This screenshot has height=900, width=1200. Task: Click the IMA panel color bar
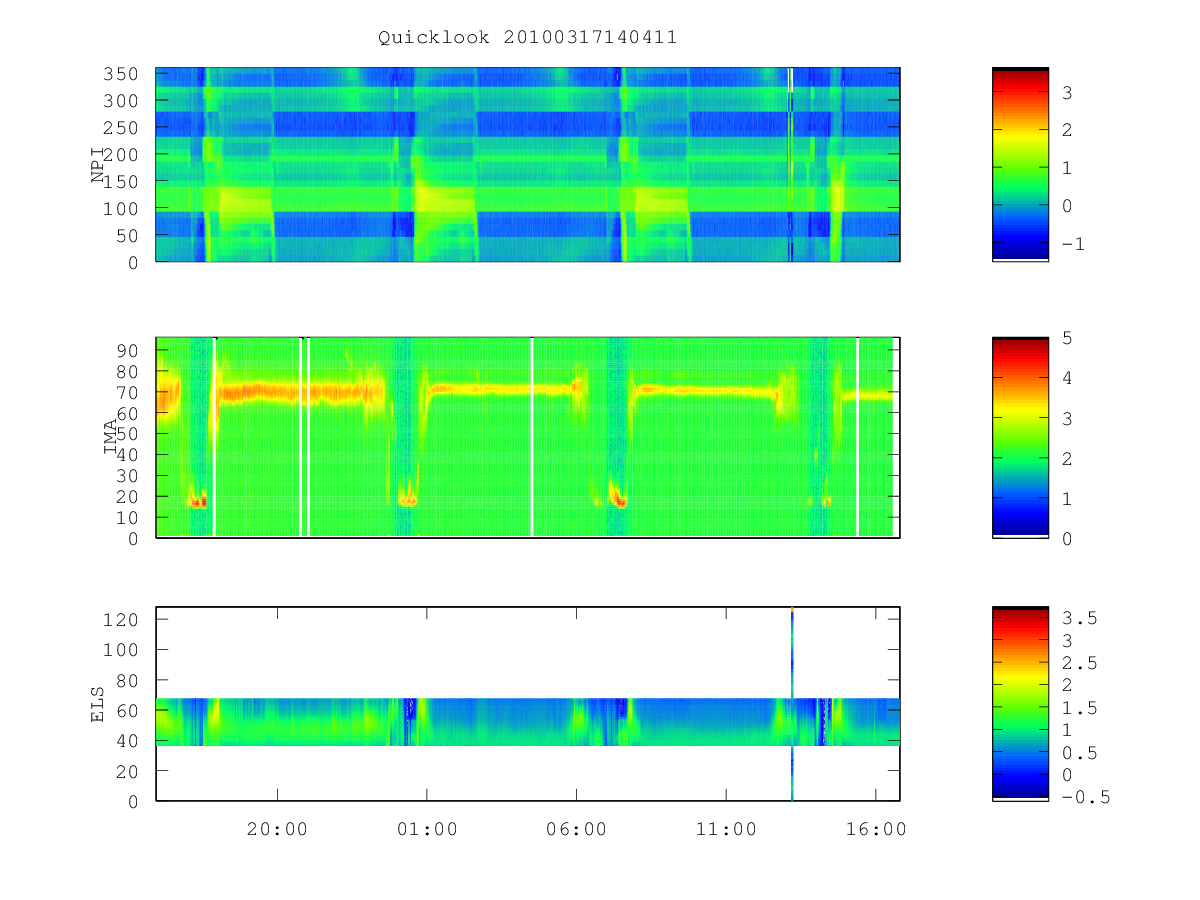click(1020, 437)
